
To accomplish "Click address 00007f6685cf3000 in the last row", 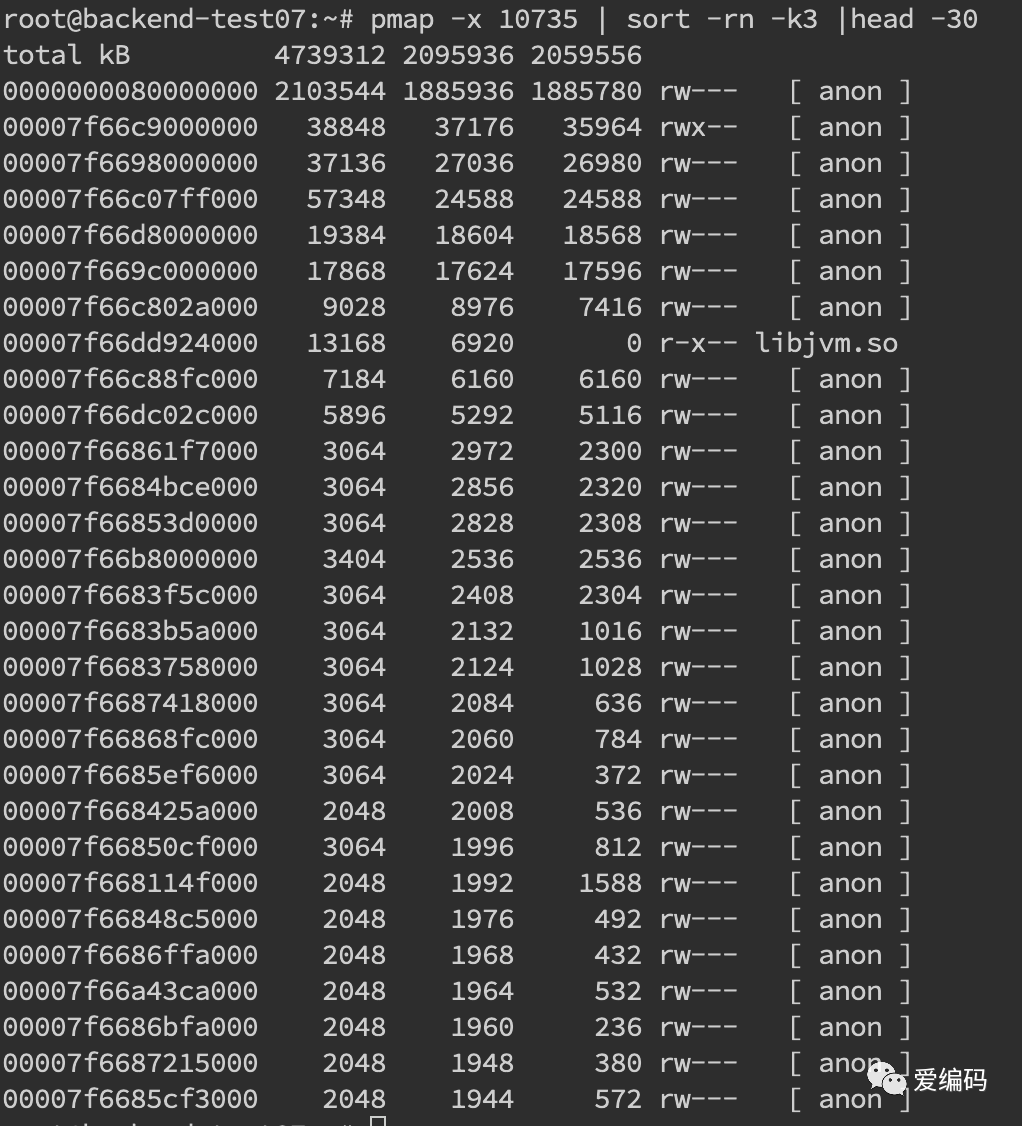I will coord(130,1099).
